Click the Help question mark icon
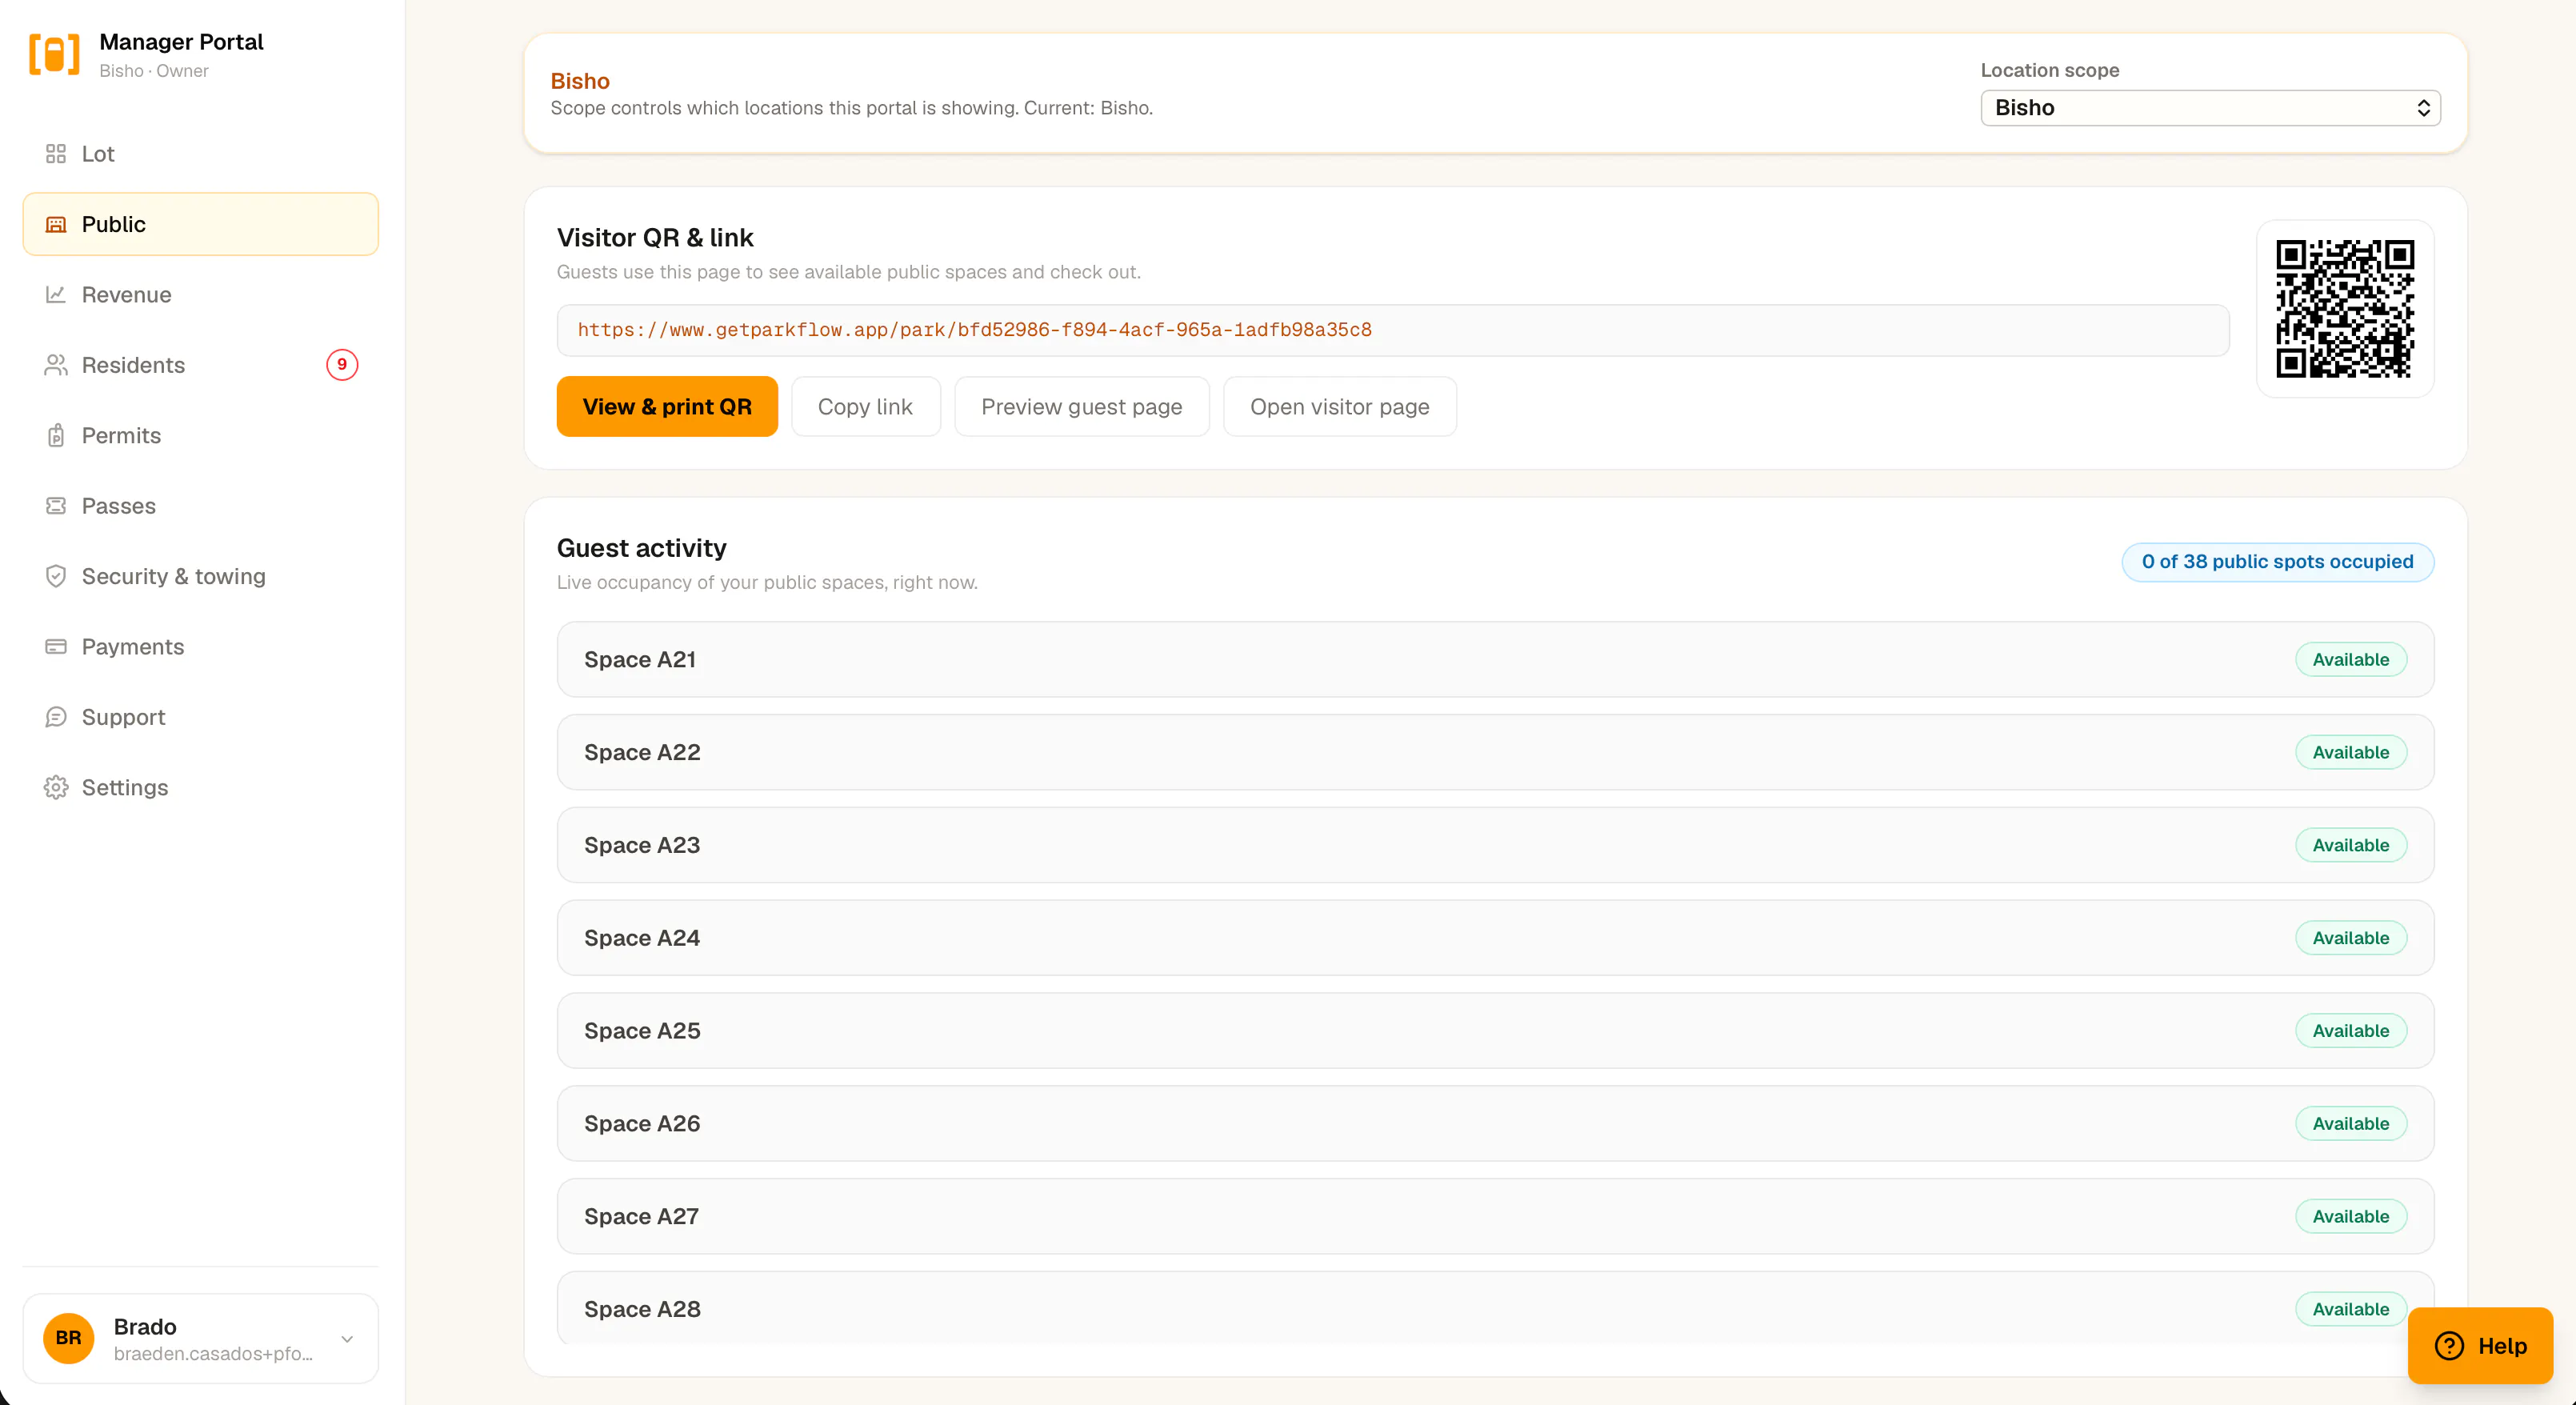This screenshot has height=1405, width=2576. point(2449,1346)
